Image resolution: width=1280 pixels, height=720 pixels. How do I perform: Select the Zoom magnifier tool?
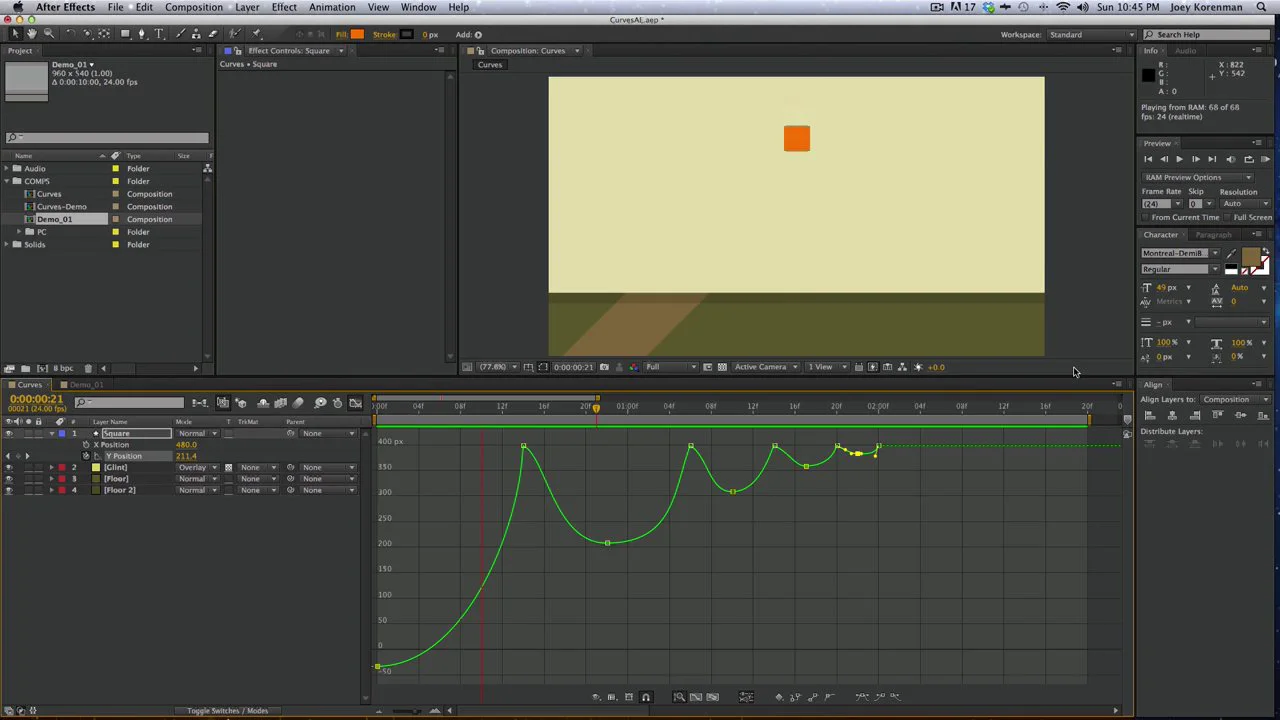pyautogui.click(x=48, y=34)
